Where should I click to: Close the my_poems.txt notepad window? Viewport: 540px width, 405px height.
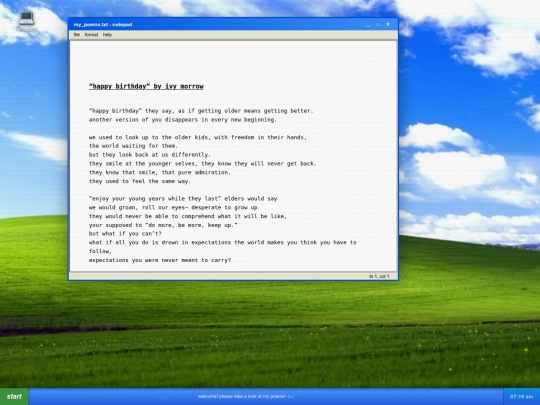(x=388, y=24)
